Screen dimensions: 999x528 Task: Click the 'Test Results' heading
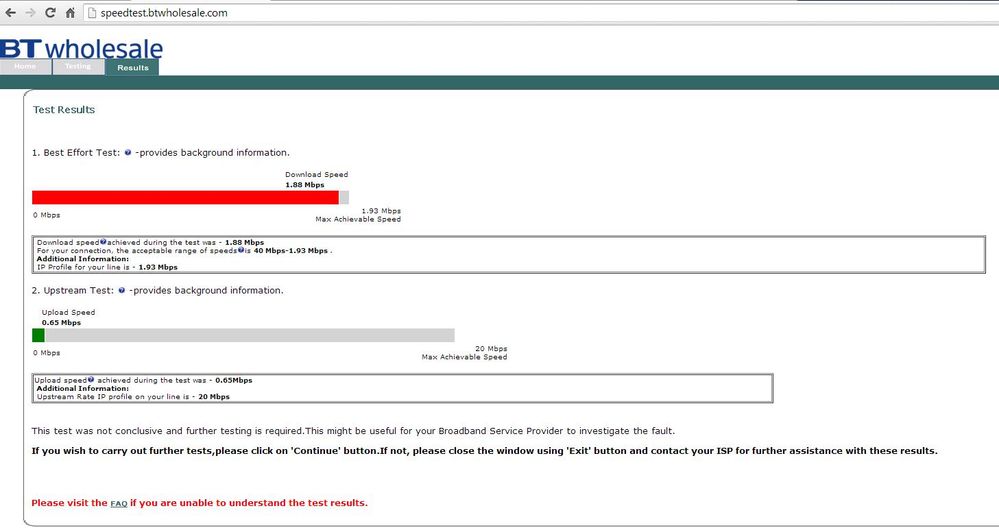[x=64, y=110]
